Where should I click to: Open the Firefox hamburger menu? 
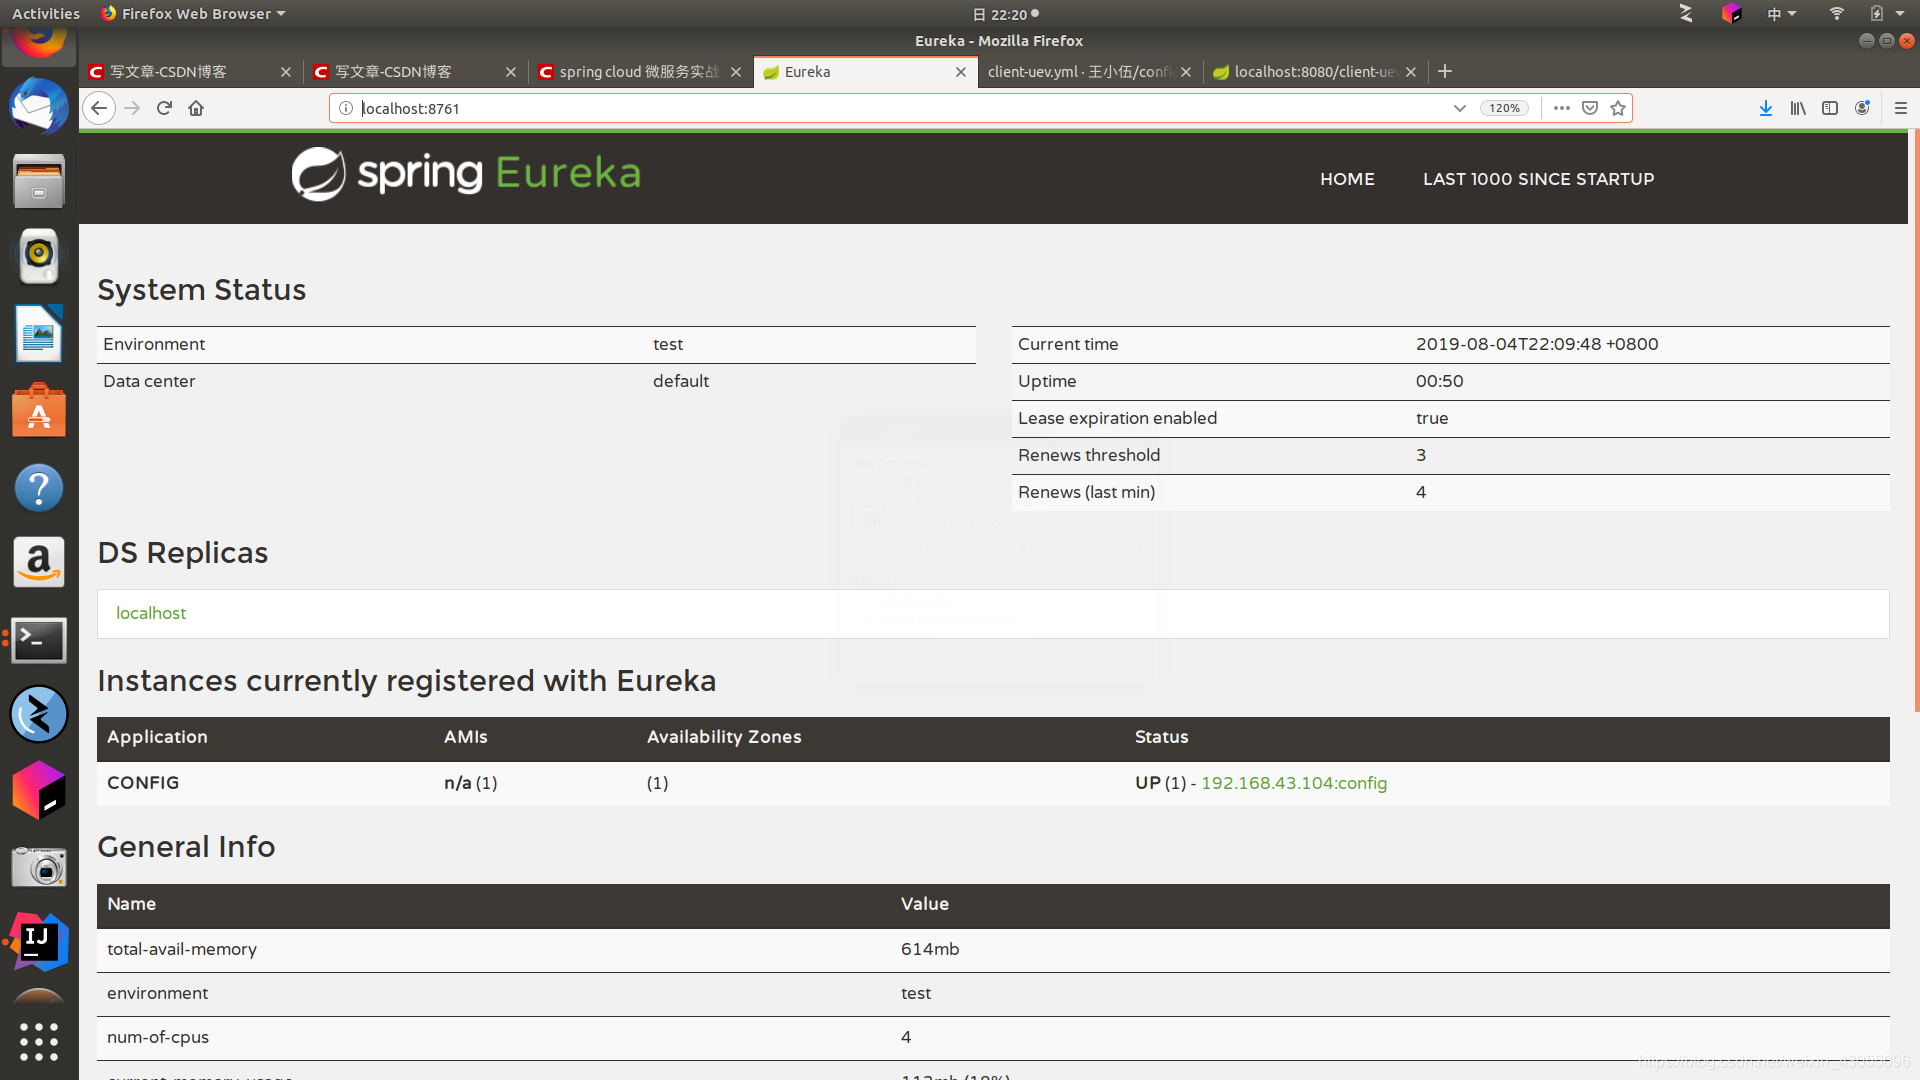click(1901, 108)
